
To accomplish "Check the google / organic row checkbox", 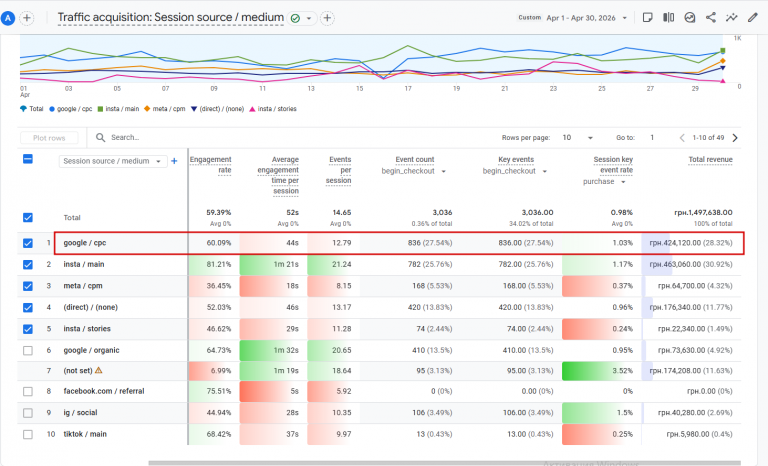I will click(28, 350).
